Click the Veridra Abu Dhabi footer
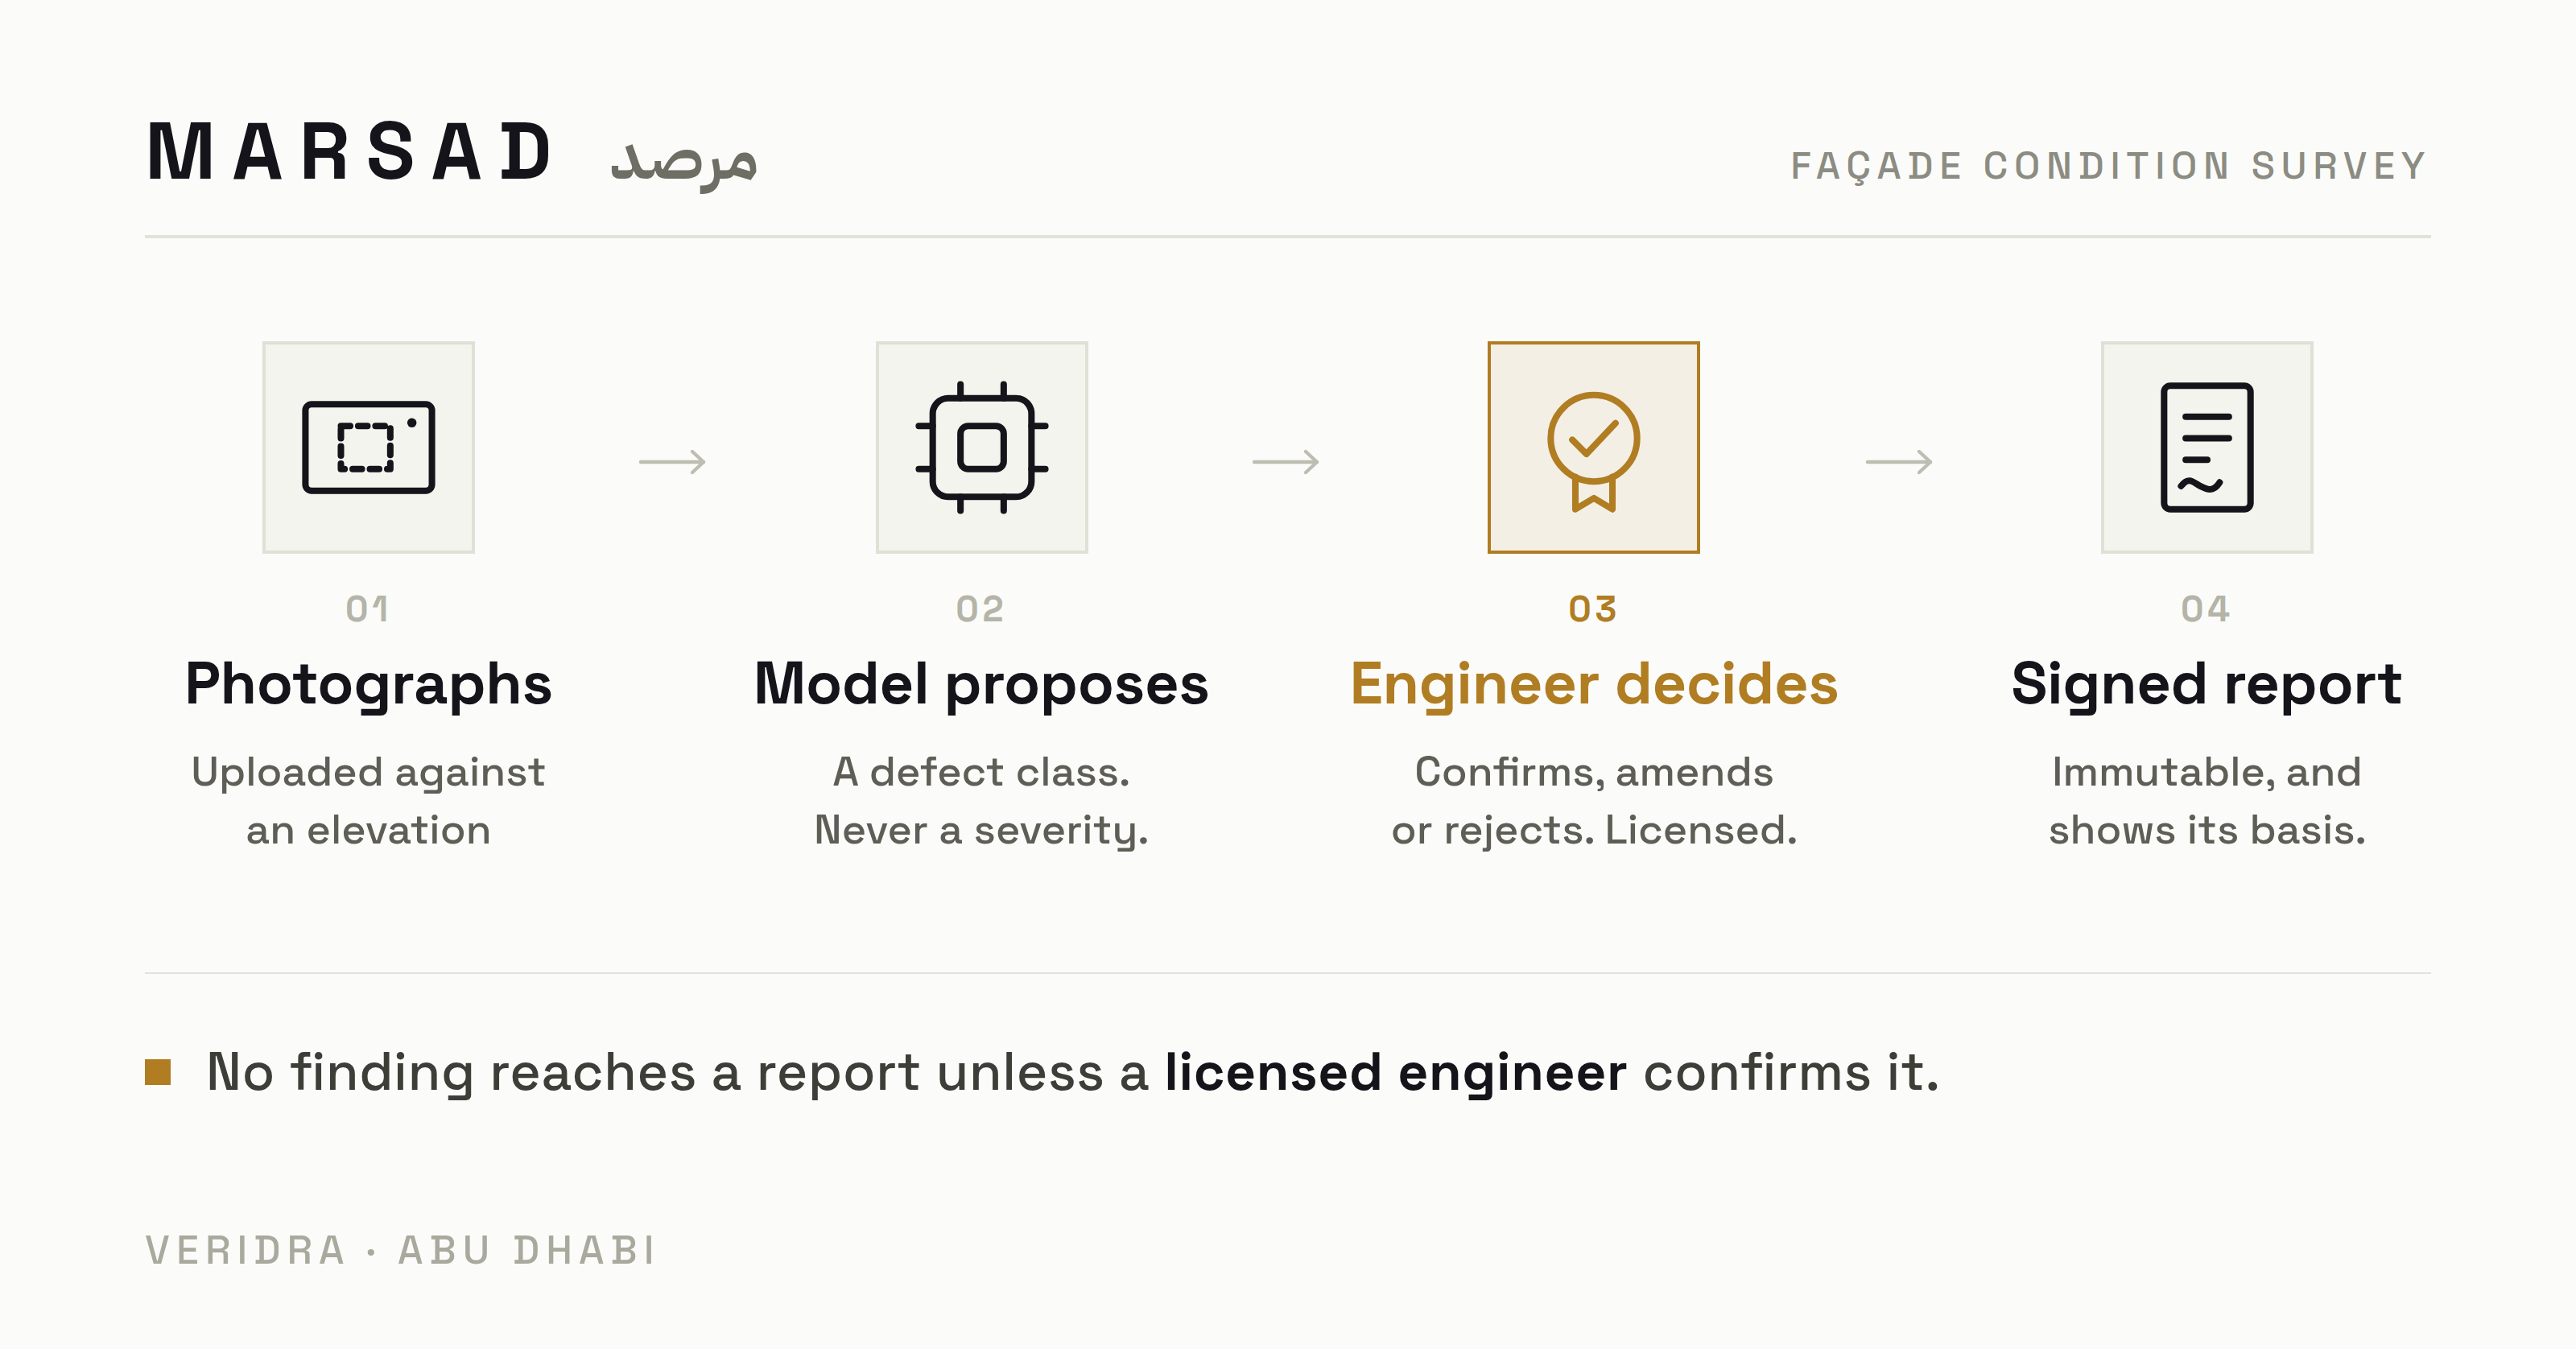The width and height of the screenshot is (2576, 1349). tap(401, 1250)
